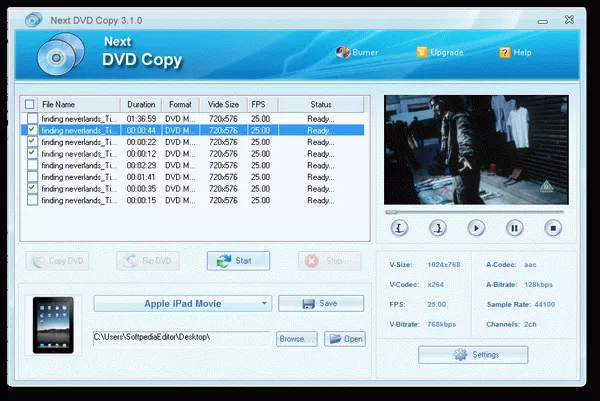Click the Rip DVD button
The height and width of the screenshot is (401, 600).
(148, 261)
